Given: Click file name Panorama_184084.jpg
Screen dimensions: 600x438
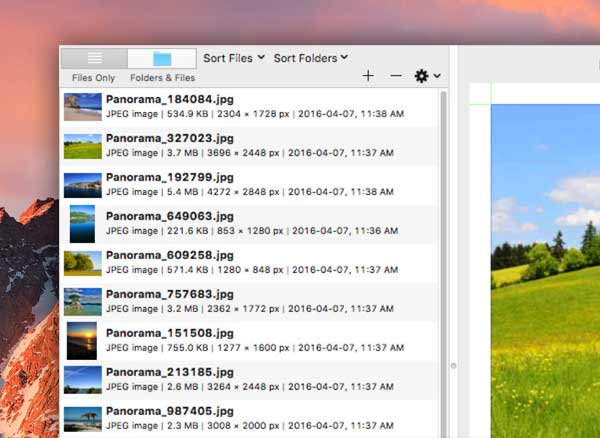Looking at the screenshot, I should point(170,99).
